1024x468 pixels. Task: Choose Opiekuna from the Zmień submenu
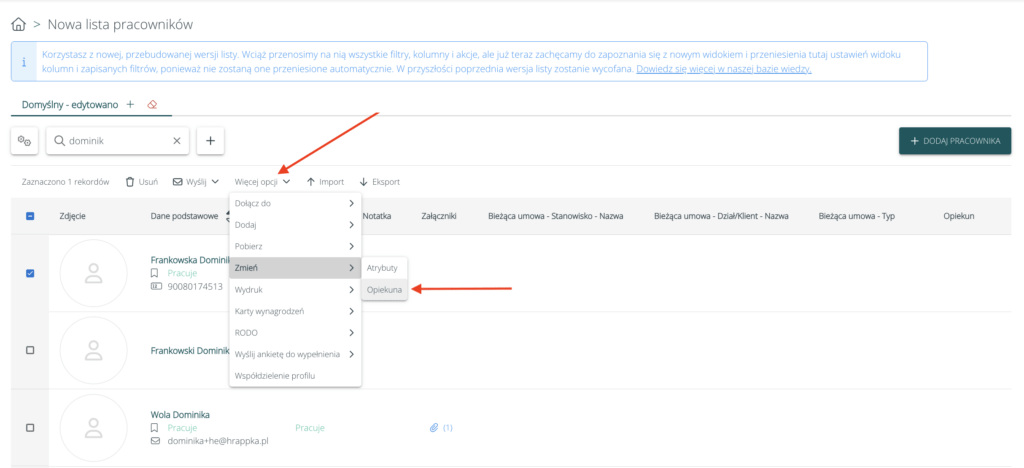[x=385, y=290]
